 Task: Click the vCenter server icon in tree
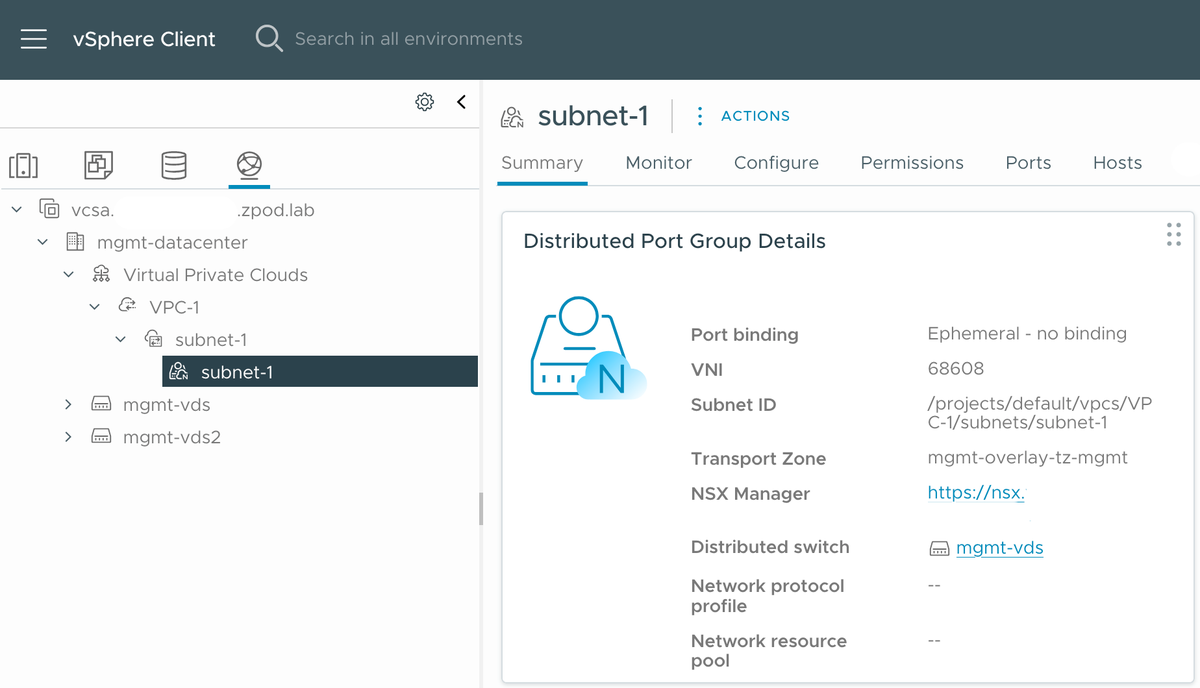pyautogui.click(x=49, y=210)
